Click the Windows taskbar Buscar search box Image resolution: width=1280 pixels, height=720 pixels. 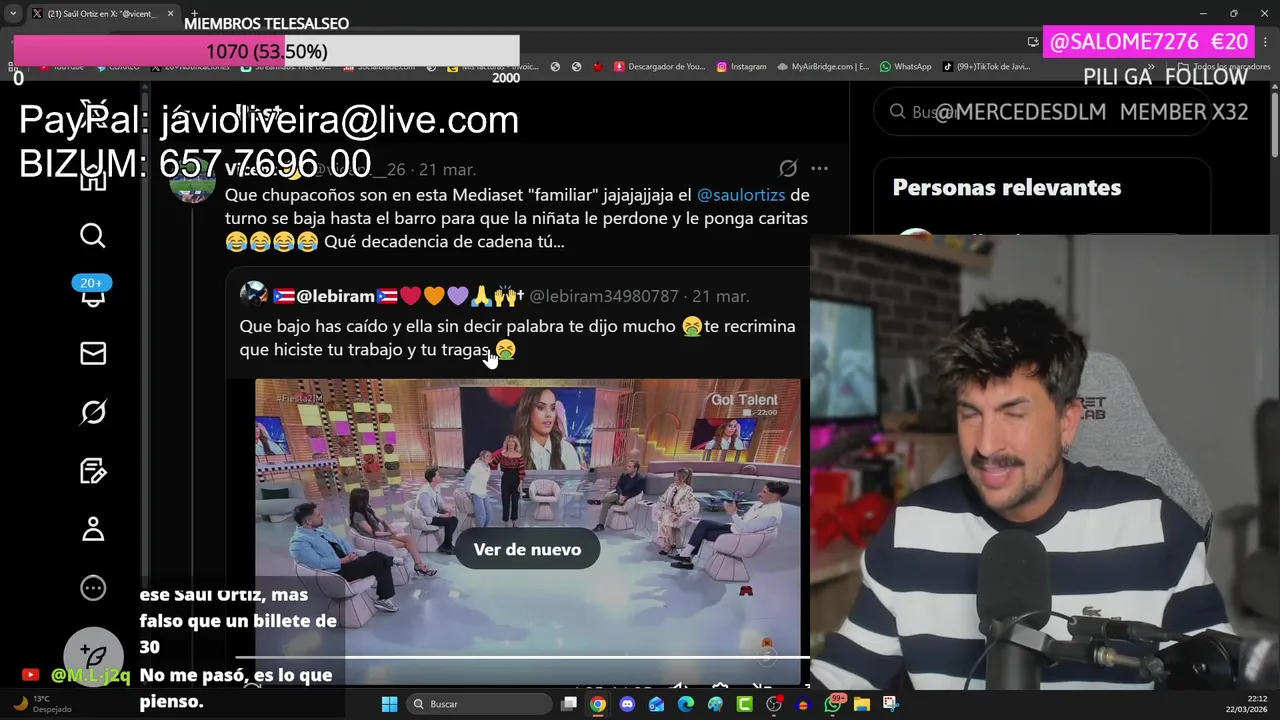pos(478,704)
